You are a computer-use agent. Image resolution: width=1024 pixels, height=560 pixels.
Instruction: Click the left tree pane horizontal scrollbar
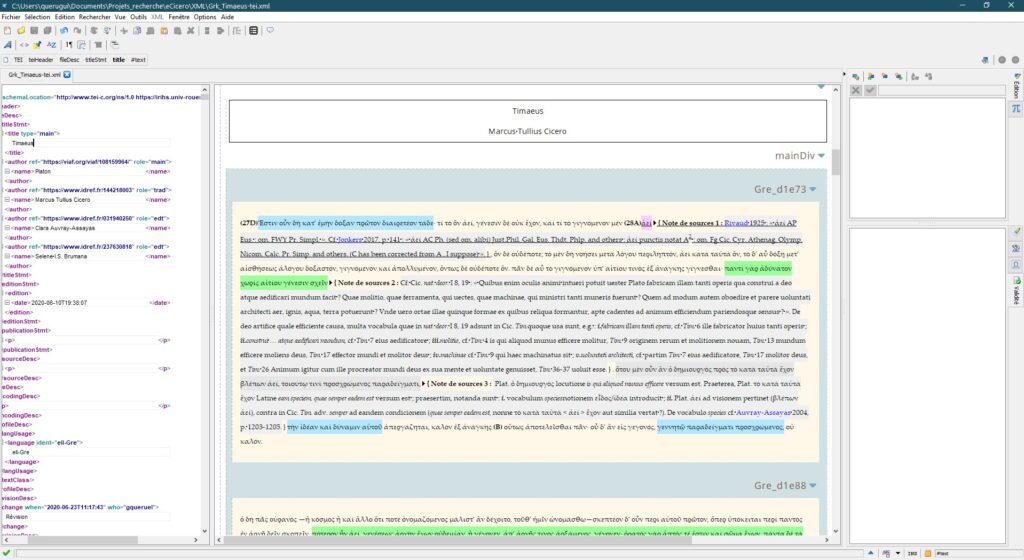pos(82,540)
